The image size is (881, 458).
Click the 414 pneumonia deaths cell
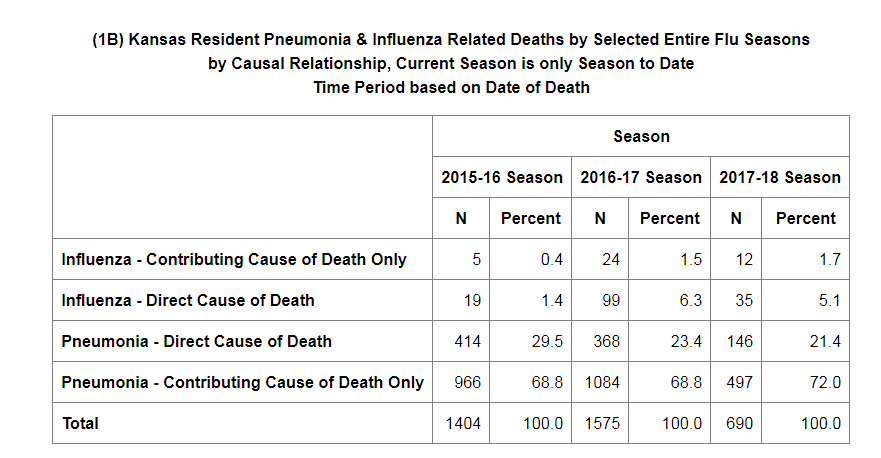coord(461,341)
